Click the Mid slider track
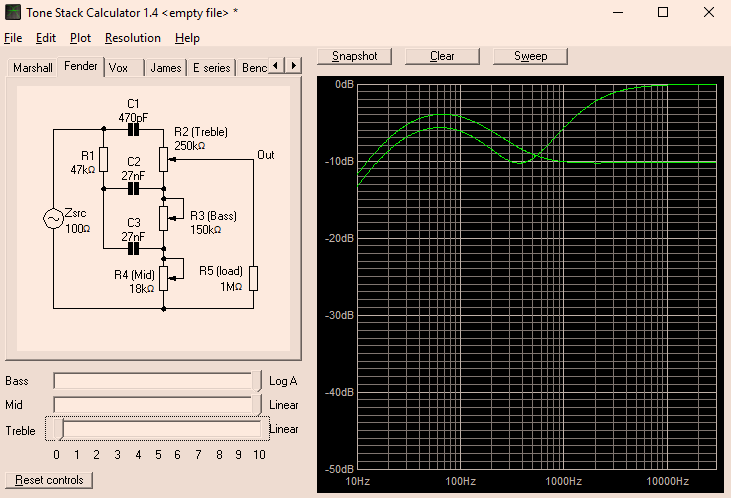This screenshot has height=498, width=731. tap(158, 405)
